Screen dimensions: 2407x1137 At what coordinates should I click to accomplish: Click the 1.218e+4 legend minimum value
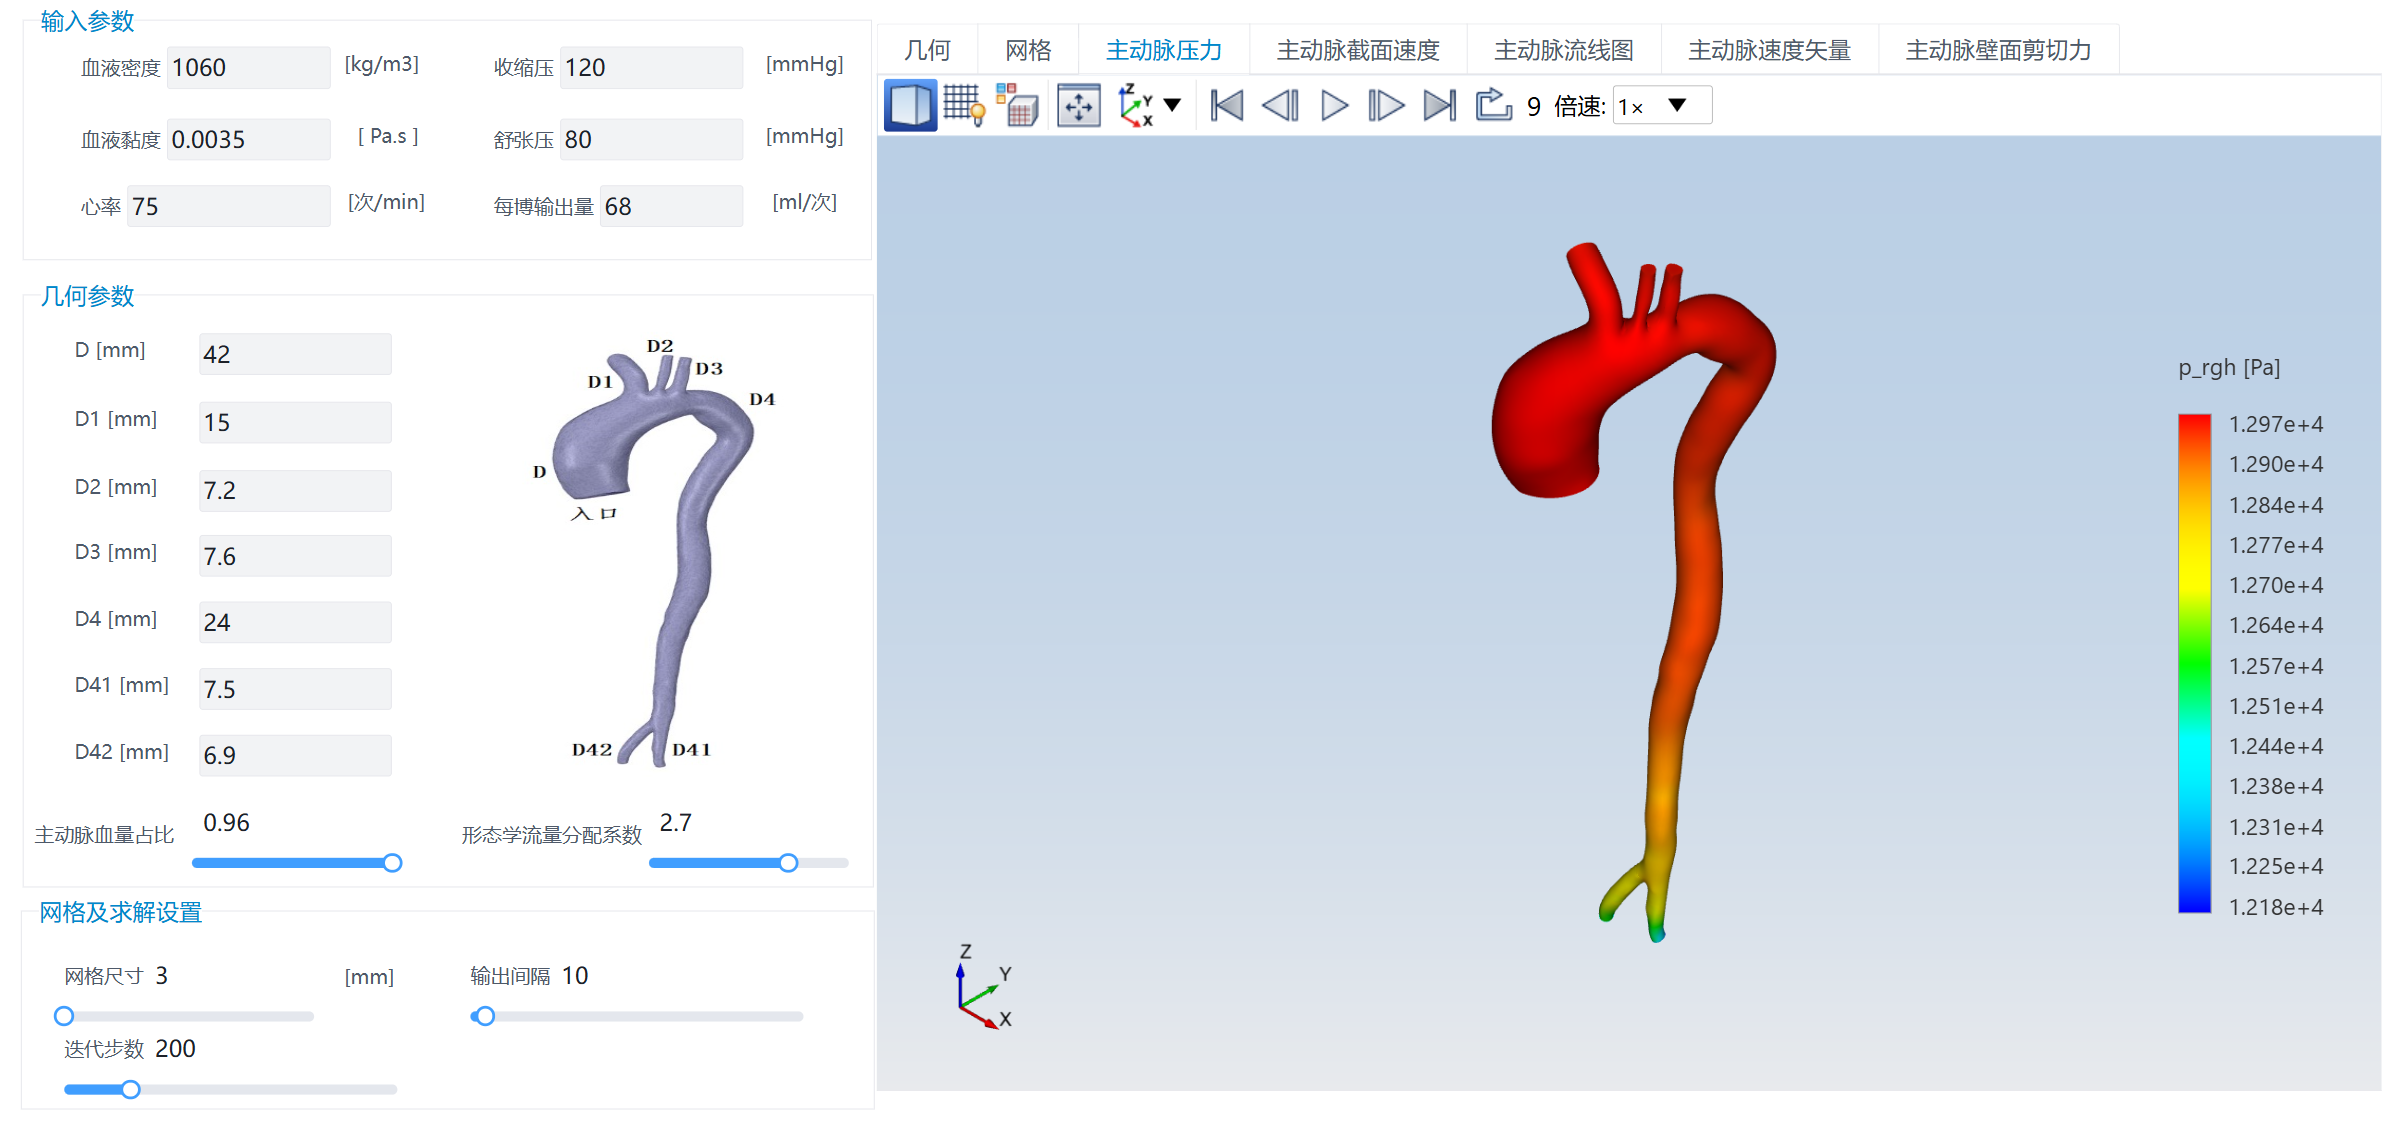tap(2276, 907)
